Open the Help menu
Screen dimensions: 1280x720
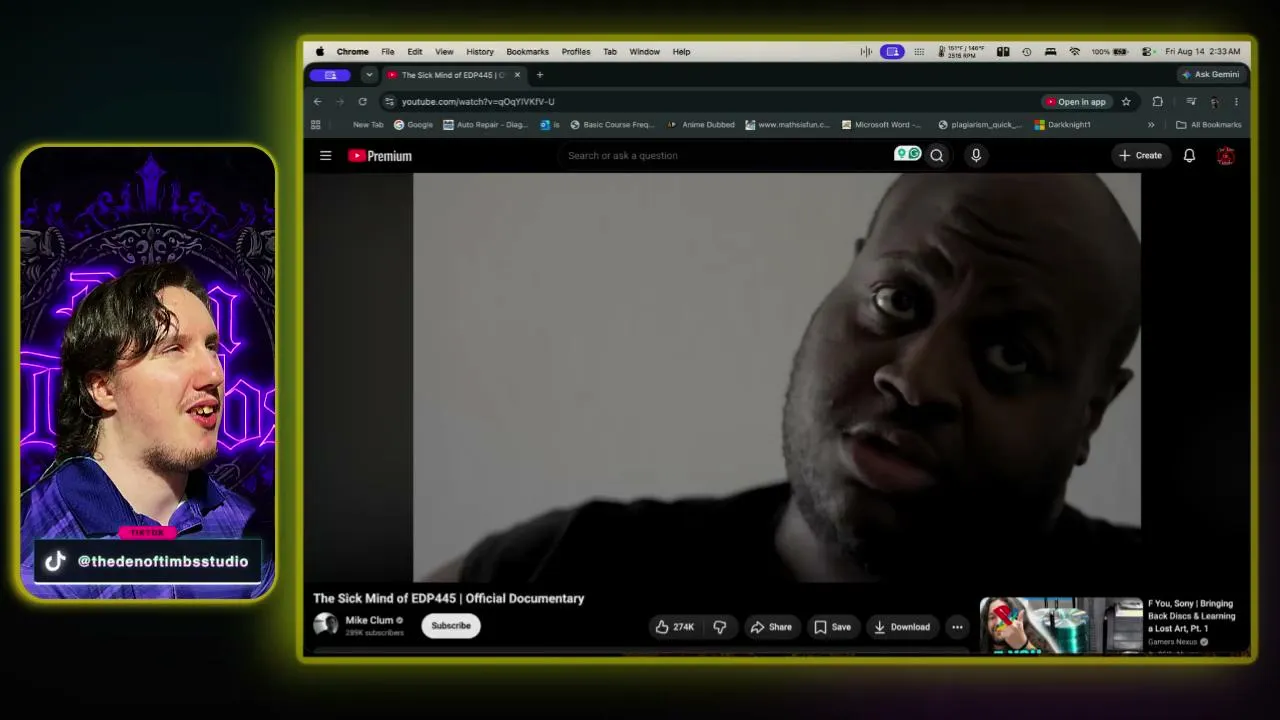click(x=681, y=51)
